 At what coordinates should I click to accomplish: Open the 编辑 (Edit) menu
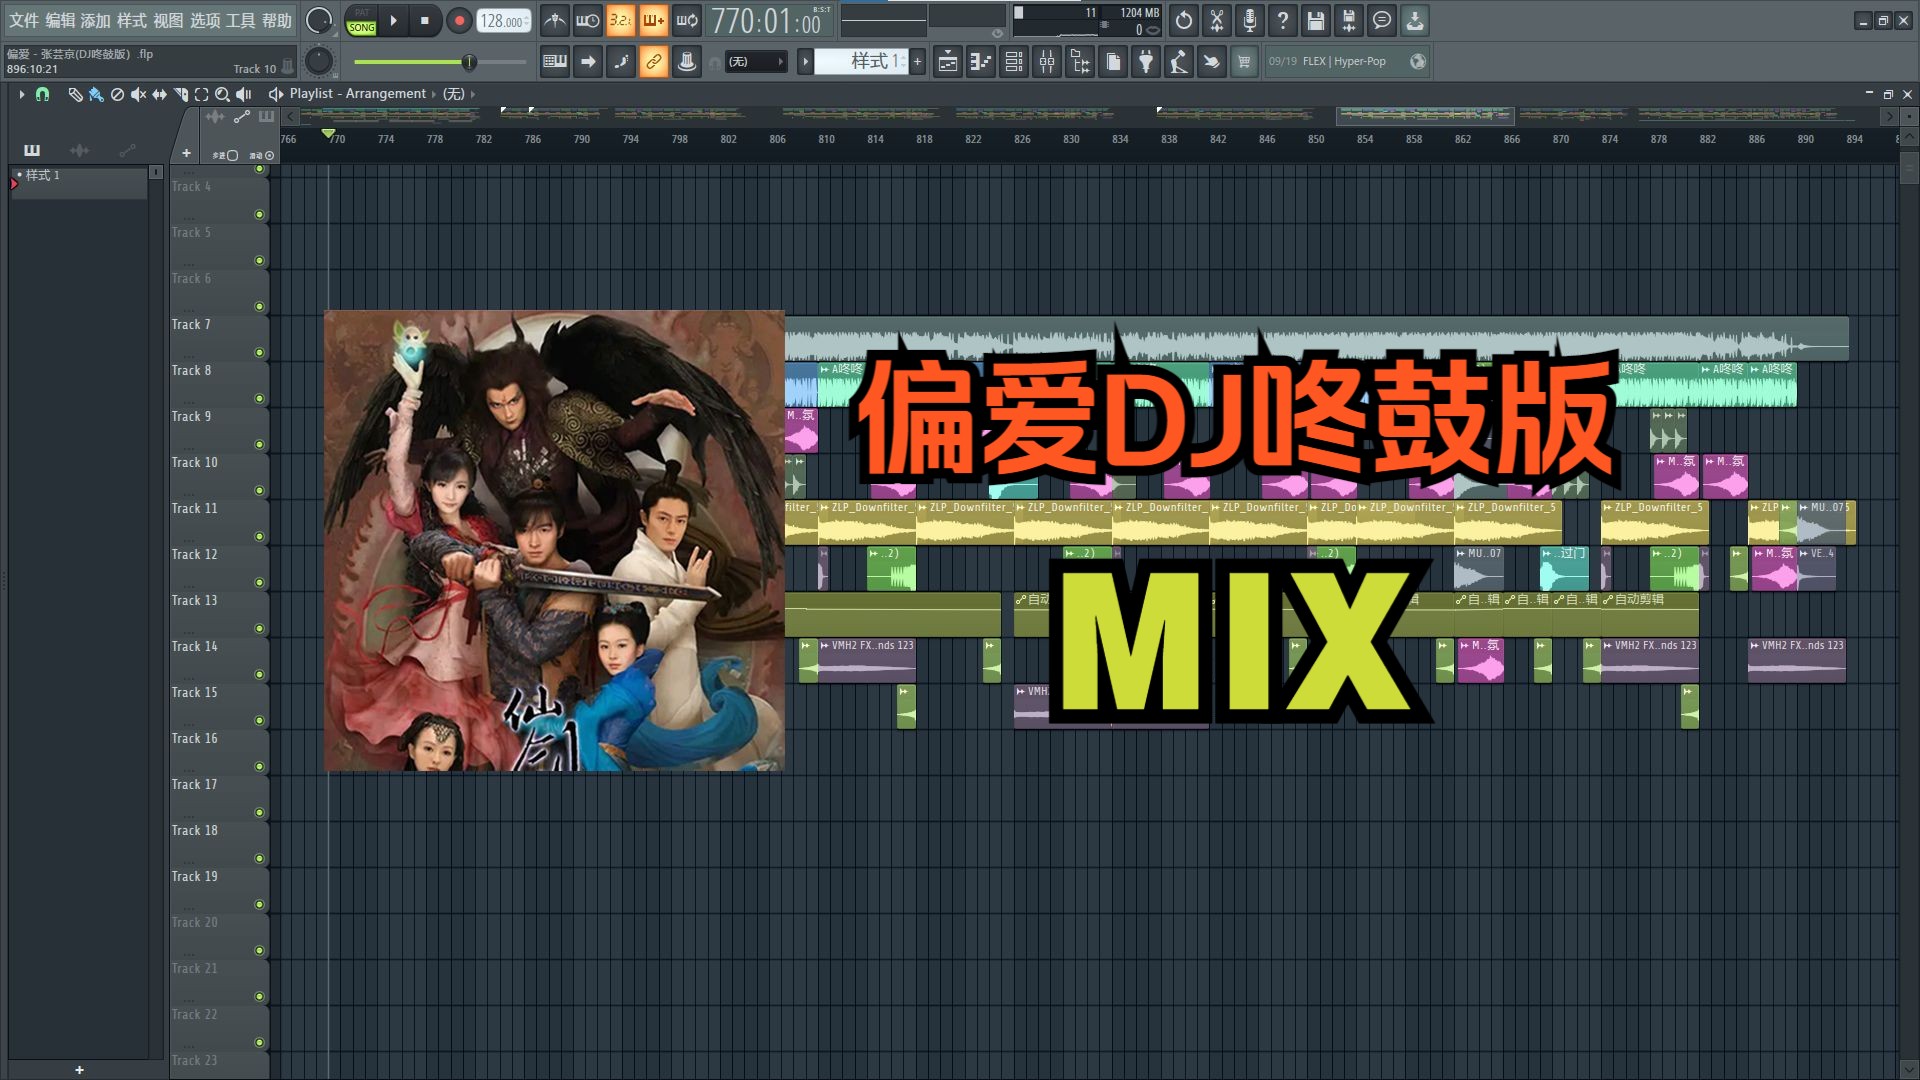click(60, 20)
